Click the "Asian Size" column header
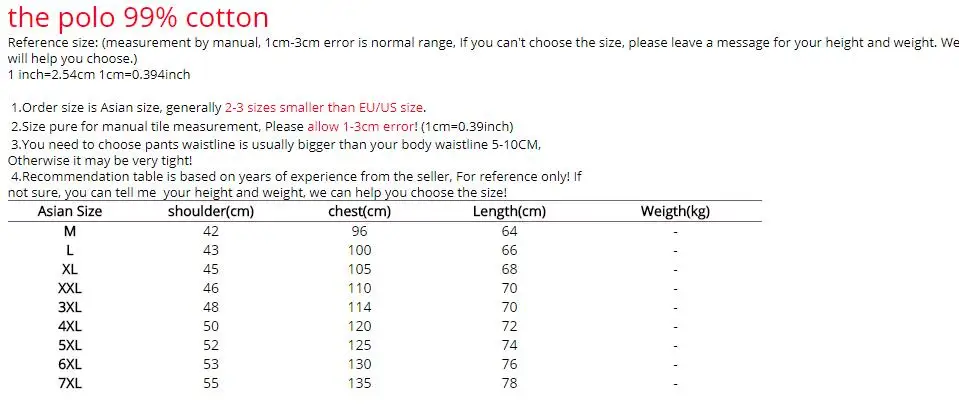Viewport: 959px width, 404px height. [x=70, y=211]
